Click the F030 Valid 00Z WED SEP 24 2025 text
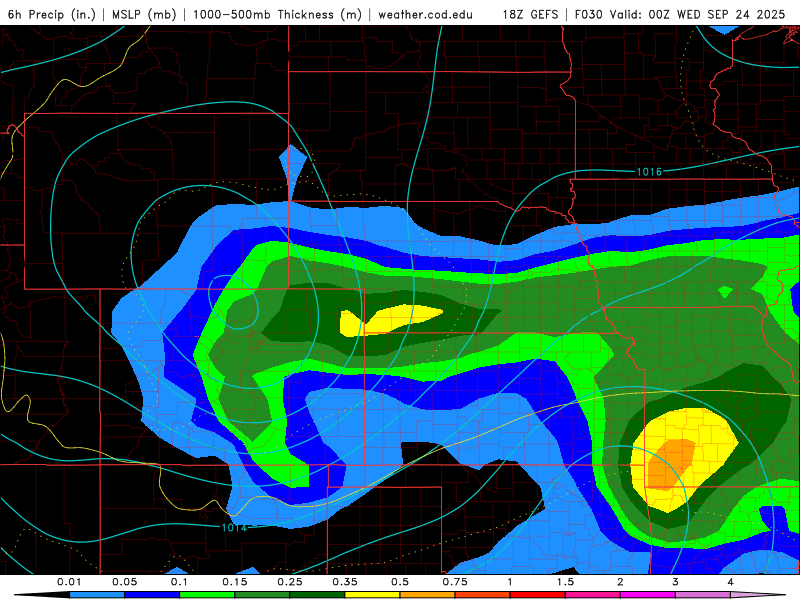The height and width of the screenshot is (600, 800). (x=680, y=14)
